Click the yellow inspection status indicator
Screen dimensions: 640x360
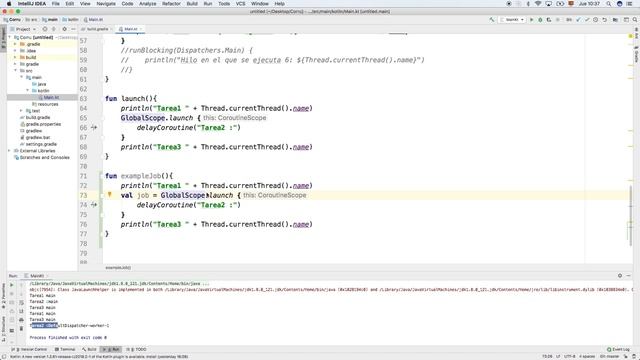point(630,37)
